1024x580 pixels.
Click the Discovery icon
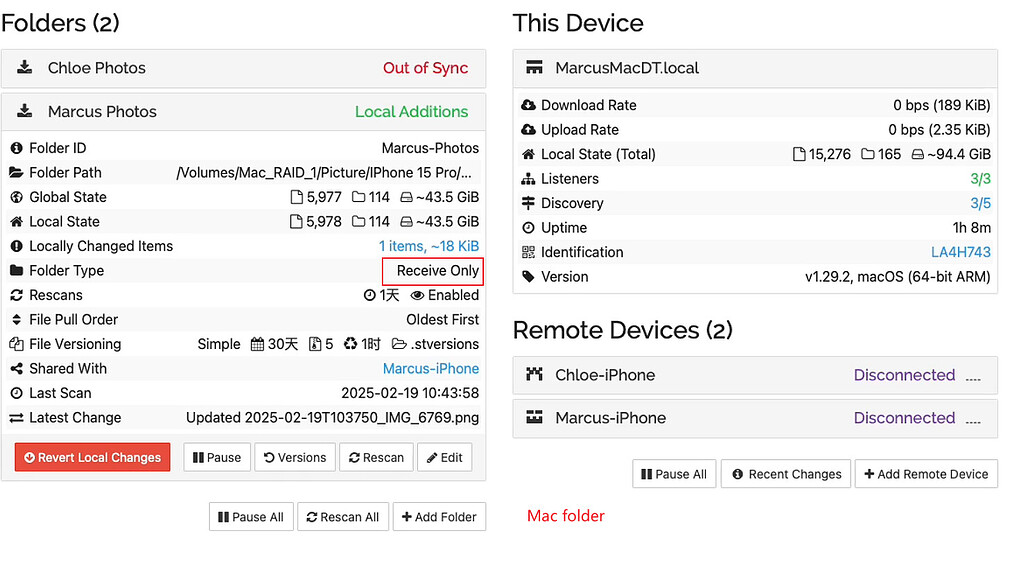click(x=527, y=203)
